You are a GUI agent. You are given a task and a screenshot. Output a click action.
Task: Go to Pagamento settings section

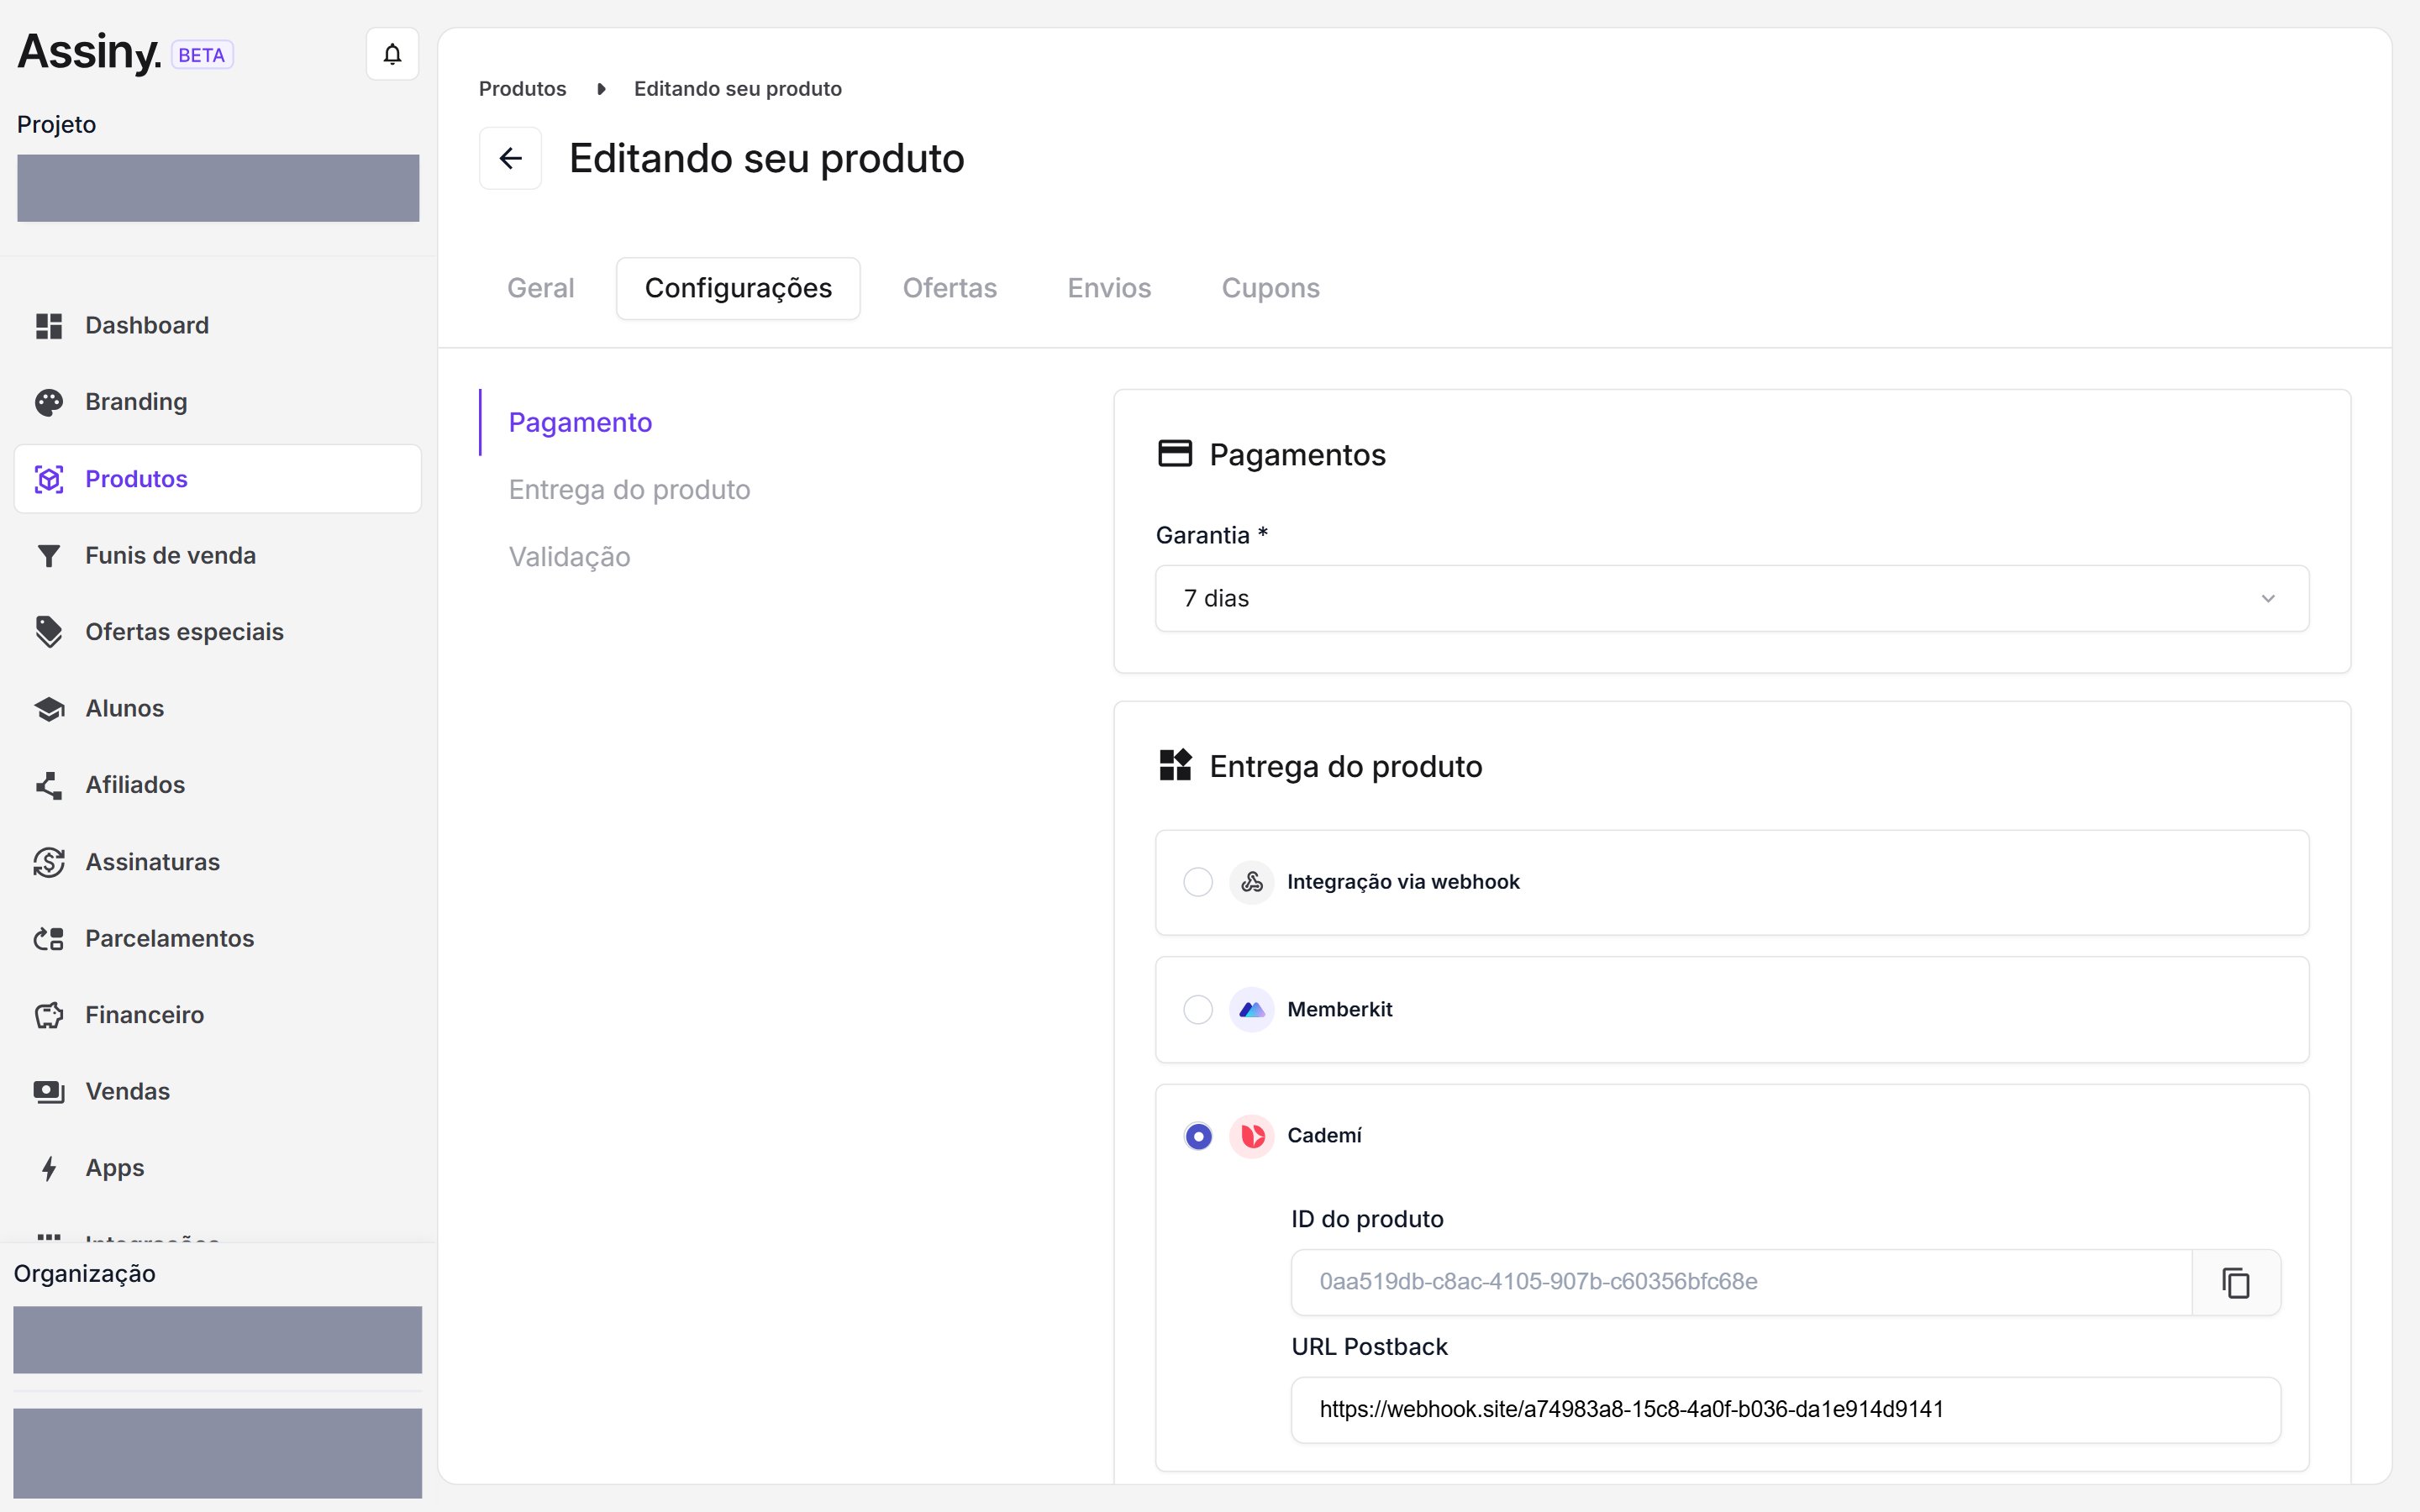coord(580,422)
